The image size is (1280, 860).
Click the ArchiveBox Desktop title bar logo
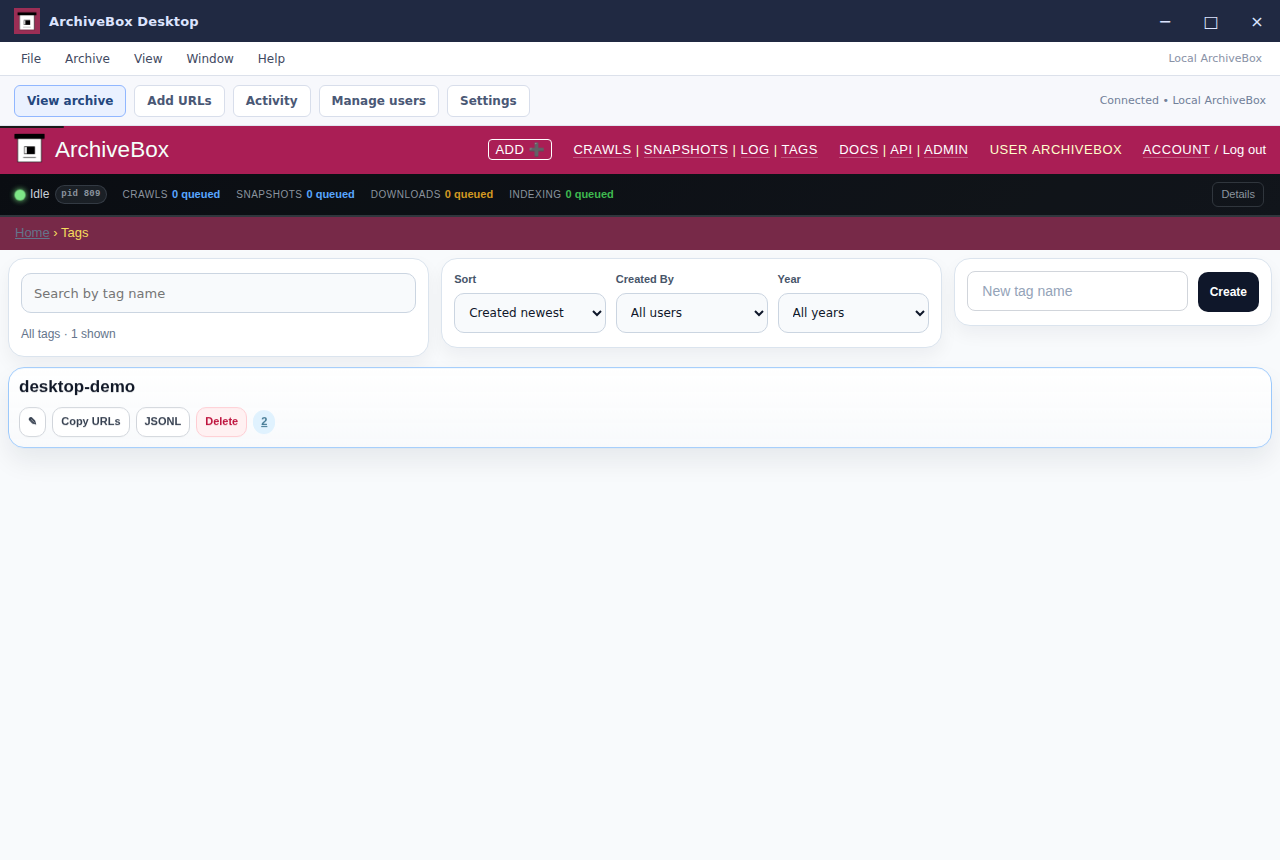[27, 21]
